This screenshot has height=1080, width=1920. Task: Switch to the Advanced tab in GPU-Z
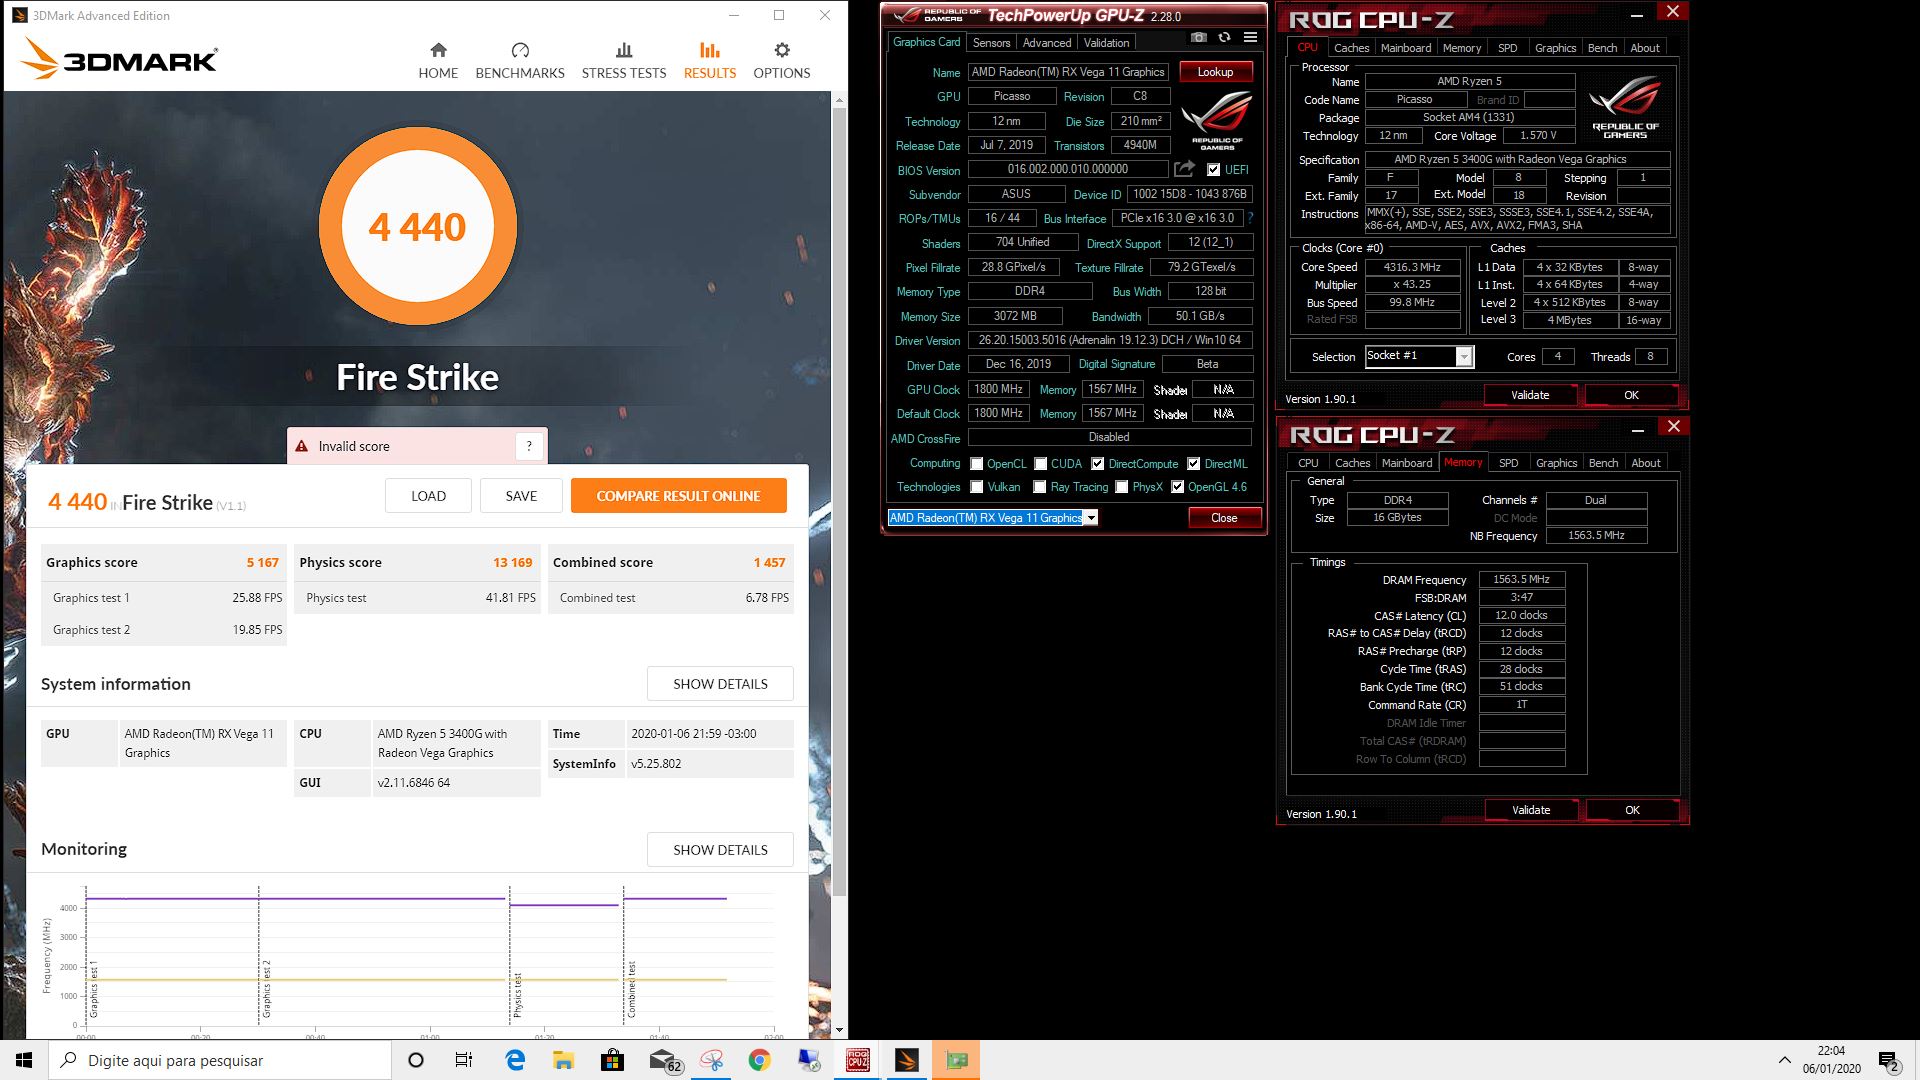pos(1047,43)
